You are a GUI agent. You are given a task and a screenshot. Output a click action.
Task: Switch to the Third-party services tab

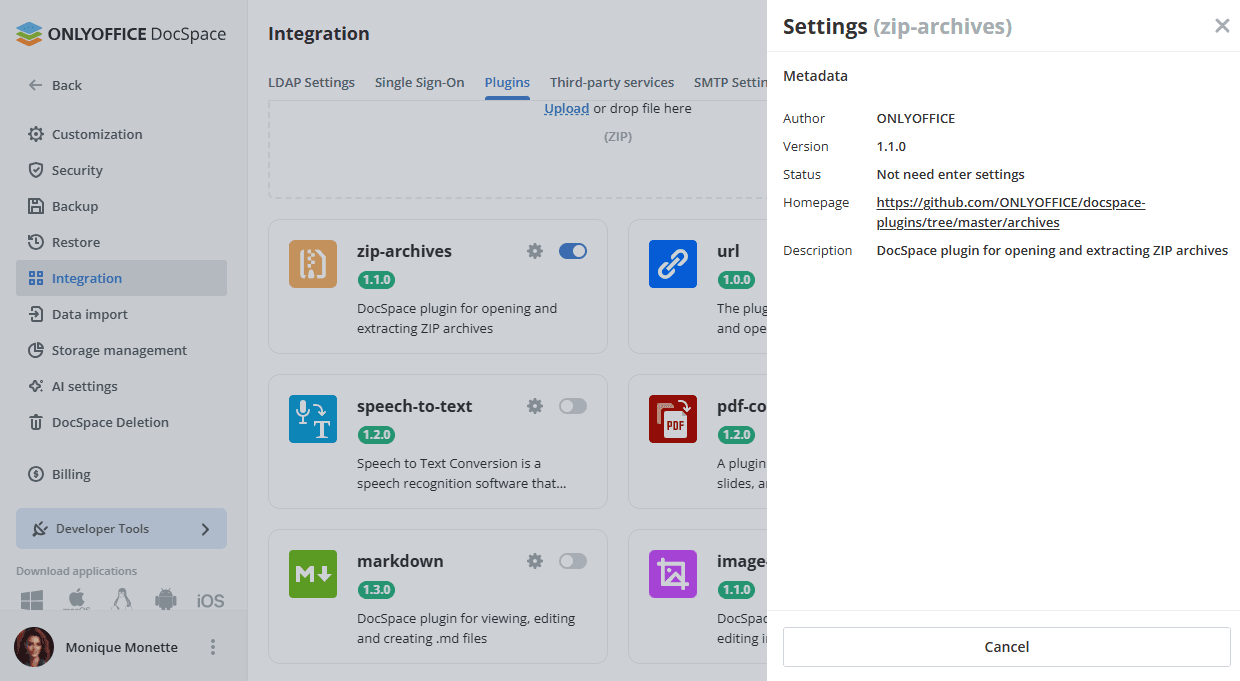click(x=612, y=82)
